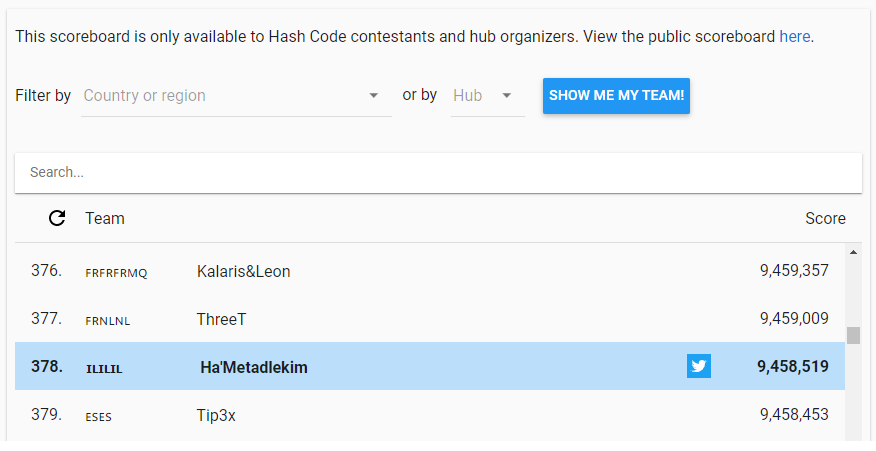Click the Country or region dropdown arrow
Viewport: 876px width, 451px height.
pos(374,96)
